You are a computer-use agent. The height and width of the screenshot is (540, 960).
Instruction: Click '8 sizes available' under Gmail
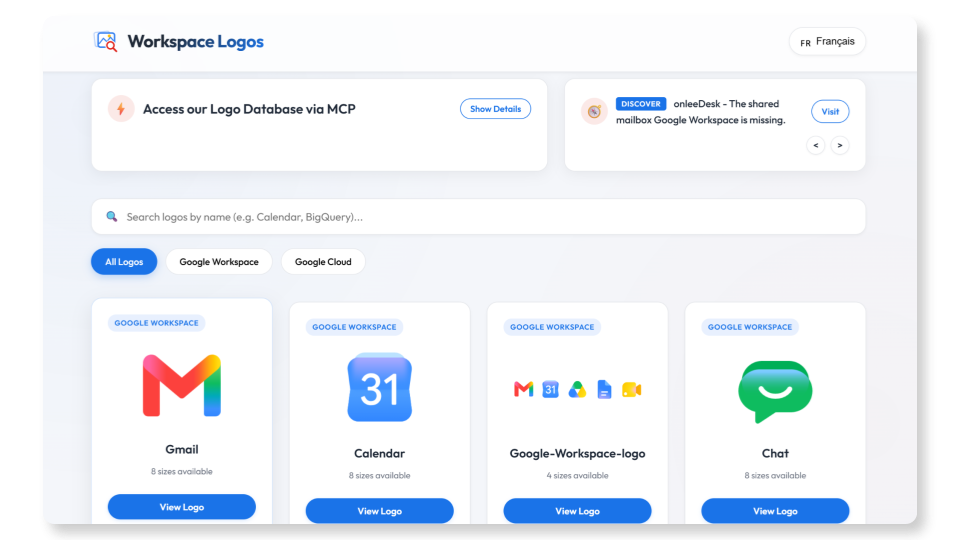tap(182, 471)
